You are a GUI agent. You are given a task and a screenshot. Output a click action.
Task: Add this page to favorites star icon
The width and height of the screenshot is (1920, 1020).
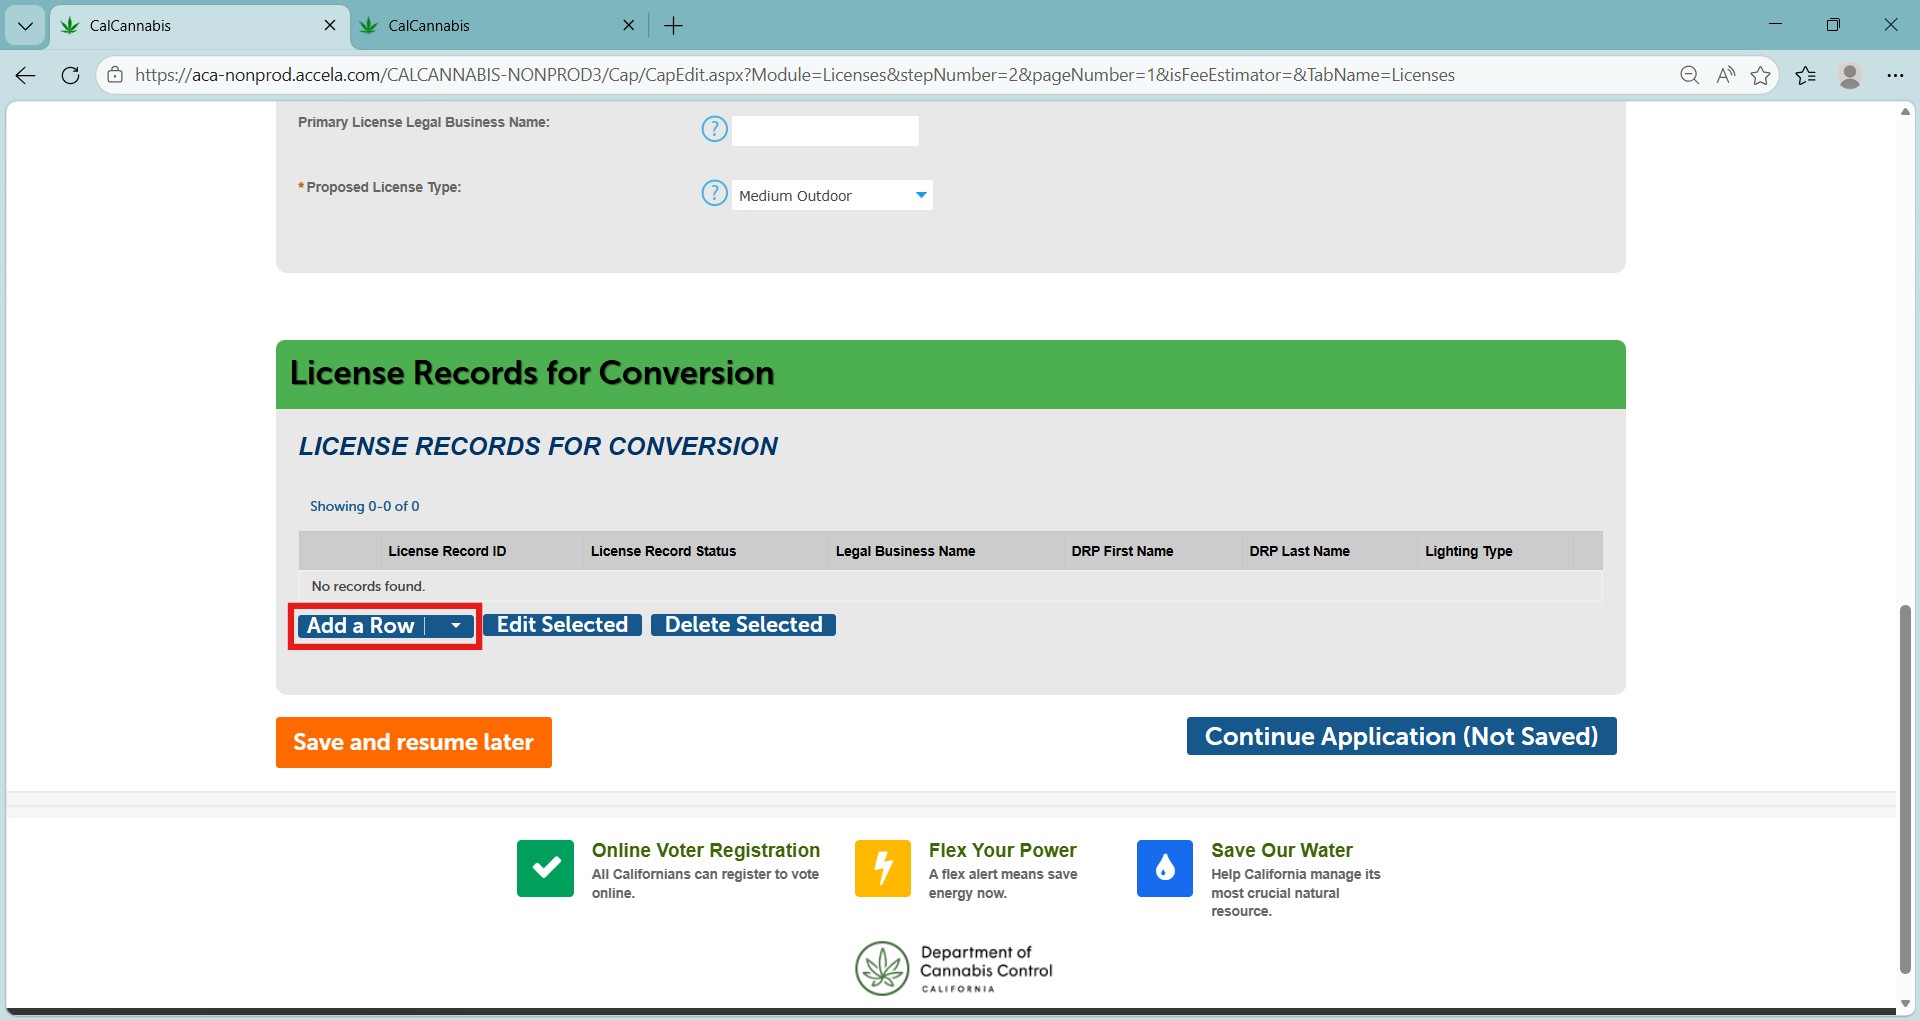coord(1761,75)
